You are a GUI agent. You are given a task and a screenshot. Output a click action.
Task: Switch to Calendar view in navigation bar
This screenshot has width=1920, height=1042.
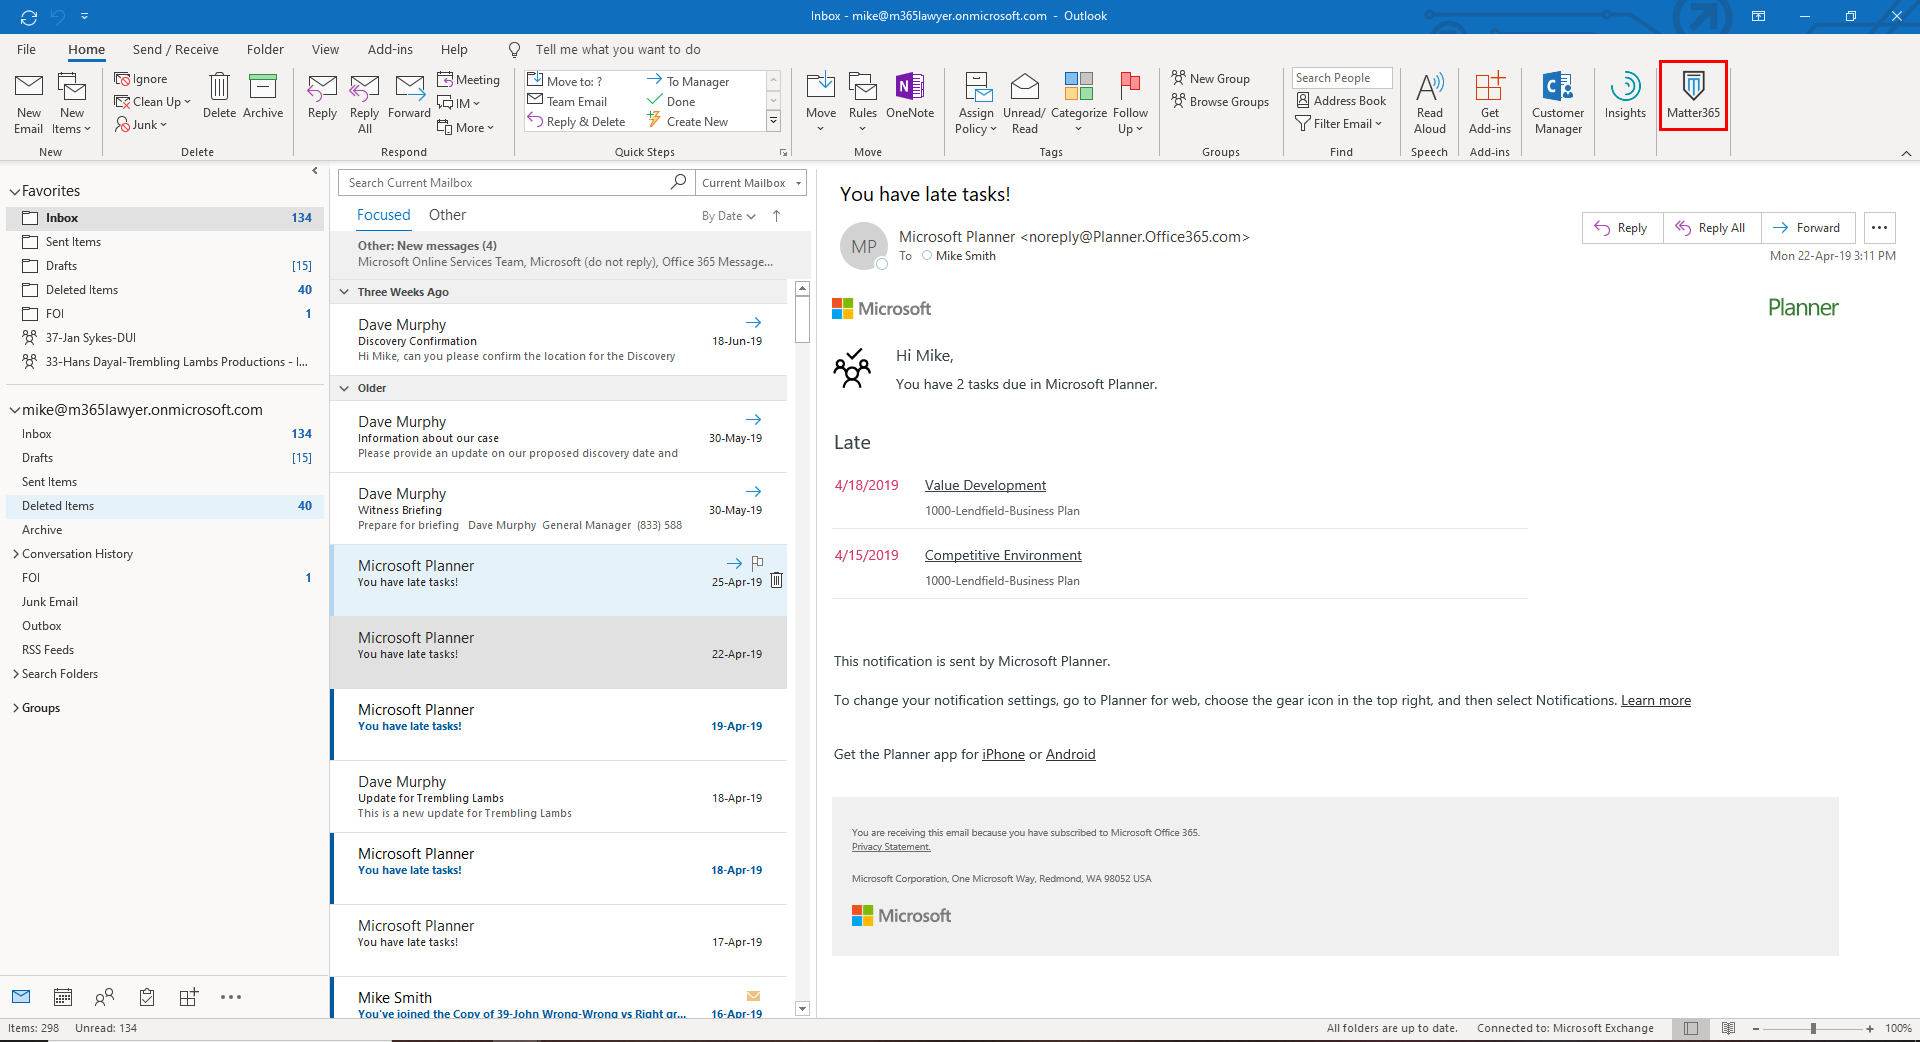(x=63, y=997)
